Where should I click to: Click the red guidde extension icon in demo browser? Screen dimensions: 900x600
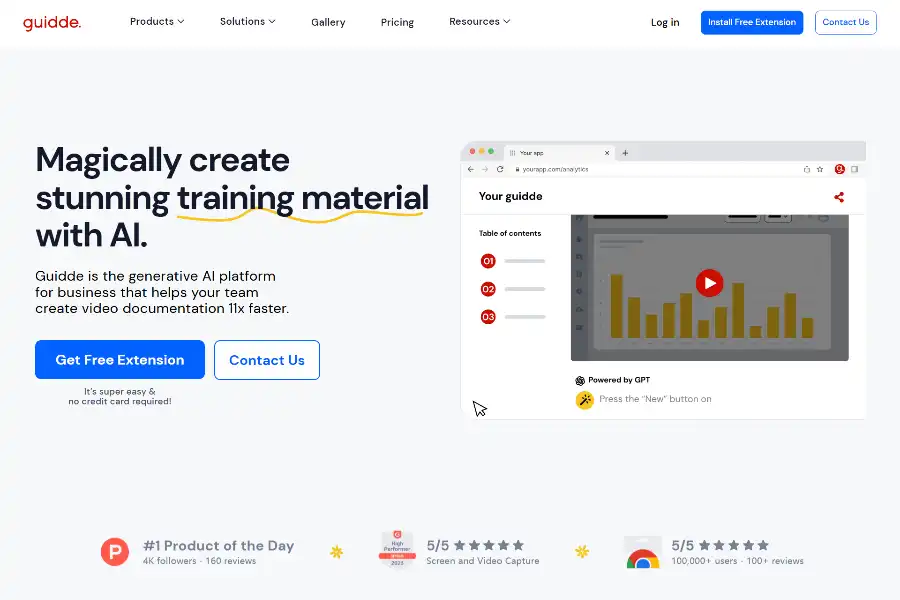pos(840,169)
